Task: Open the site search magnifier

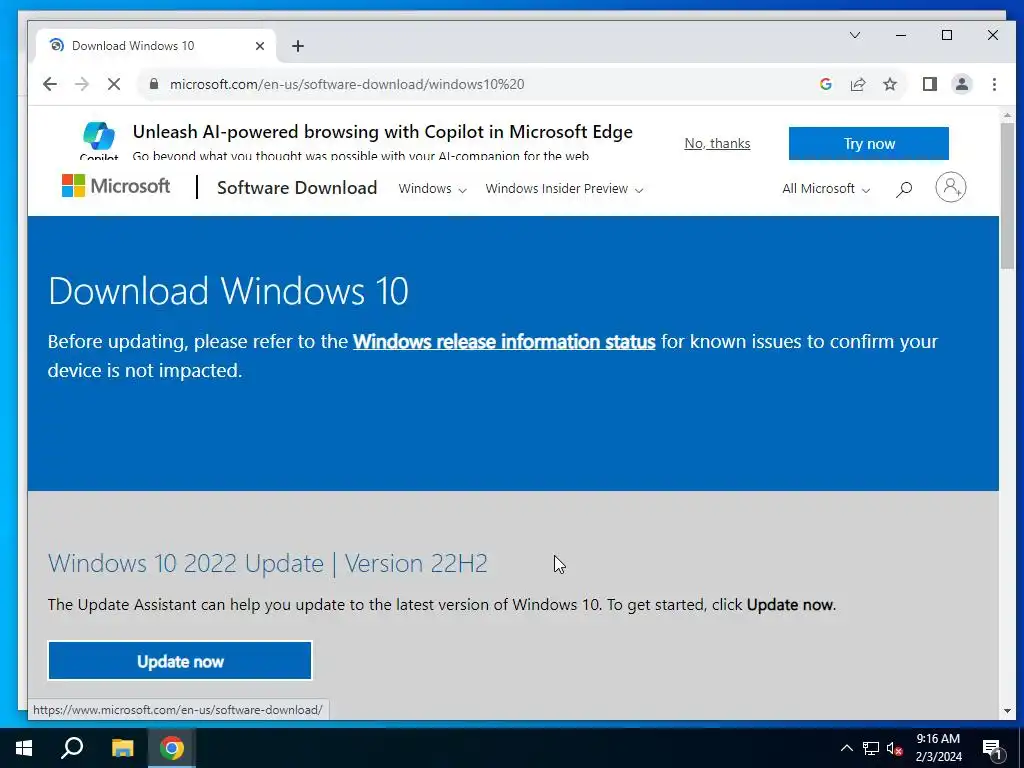Action: click(x=904, y=189)
